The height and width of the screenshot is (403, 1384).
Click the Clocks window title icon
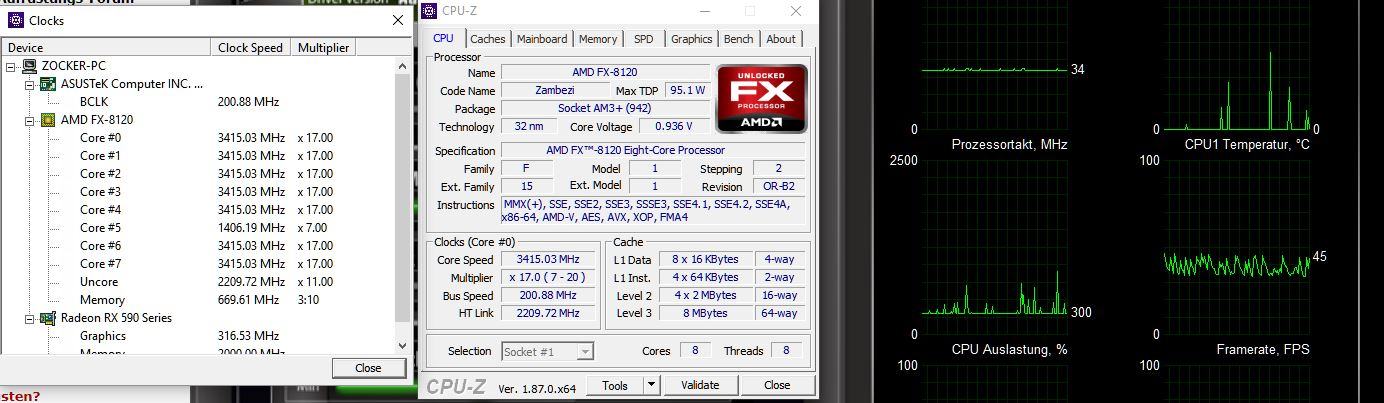(16, 20)
